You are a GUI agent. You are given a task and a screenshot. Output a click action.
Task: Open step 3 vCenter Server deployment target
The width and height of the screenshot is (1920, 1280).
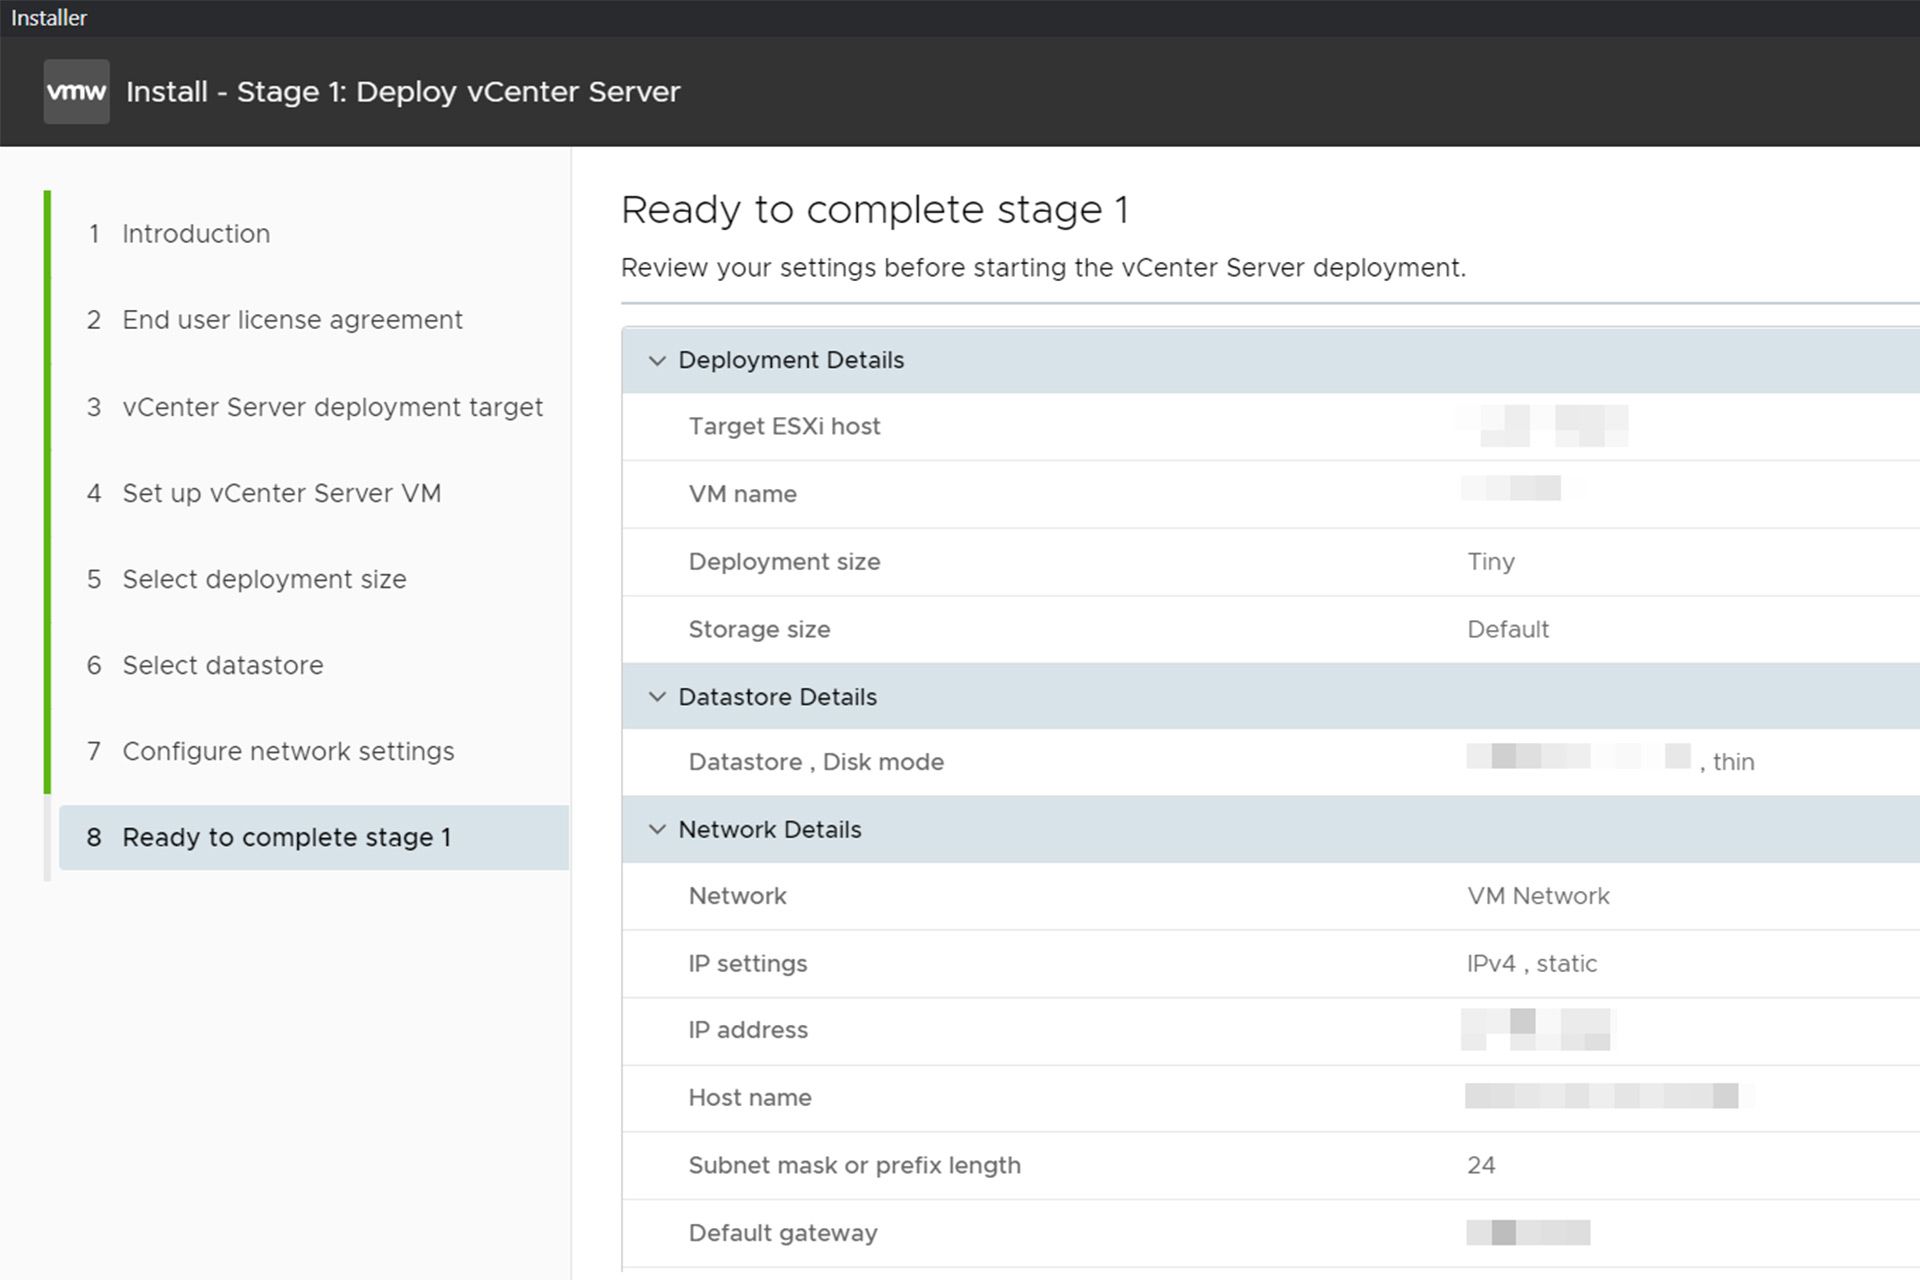(x=315, y=407)
